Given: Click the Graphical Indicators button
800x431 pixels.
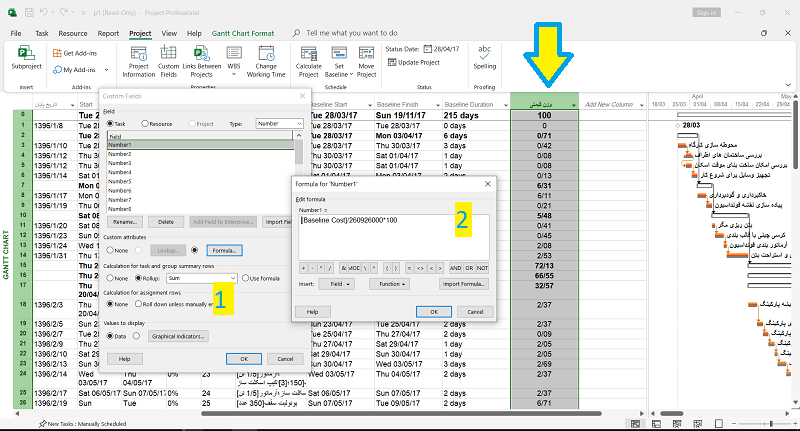Looking at the screenshot, I should [x=177, y=336].
